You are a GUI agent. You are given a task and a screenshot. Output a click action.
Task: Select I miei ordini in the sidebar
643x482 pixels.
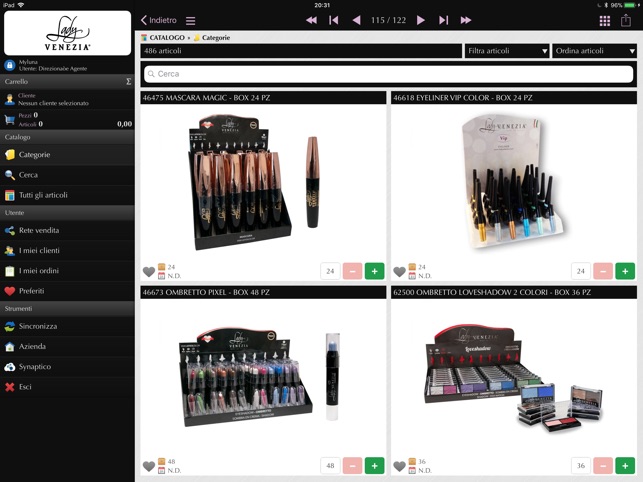coord(67,271)
